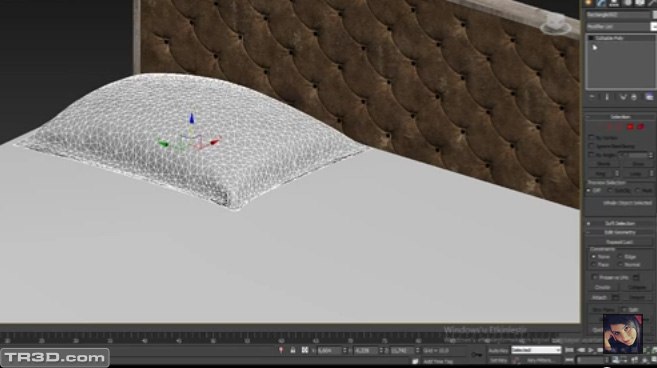
Task: Select Border sub-object level icon
Action: pos(620,127)
